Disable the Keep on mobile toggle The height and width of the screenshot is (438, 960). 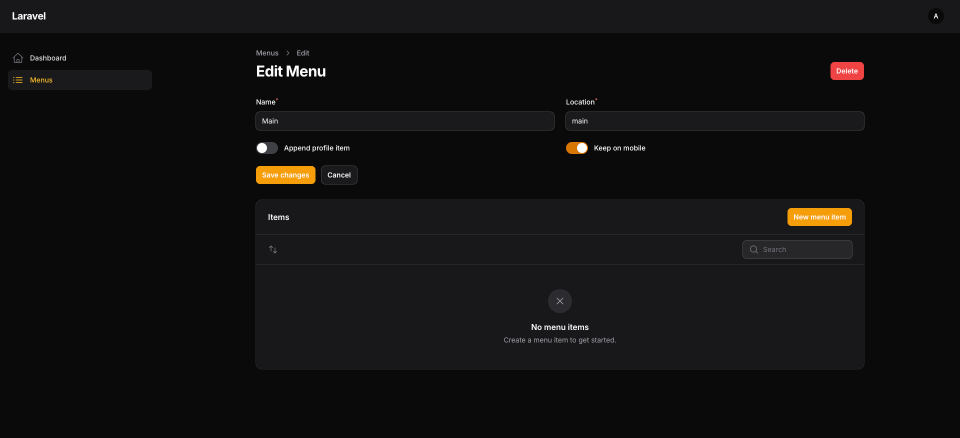coord(577,148)
